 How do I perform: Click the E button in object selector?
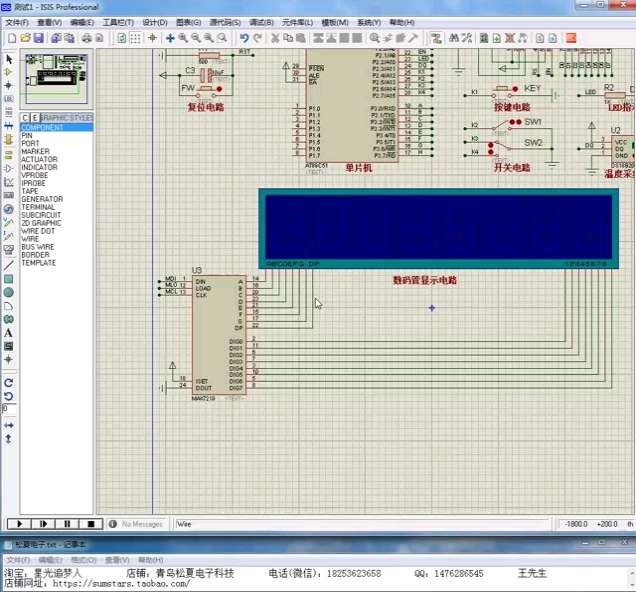[35, 118]
